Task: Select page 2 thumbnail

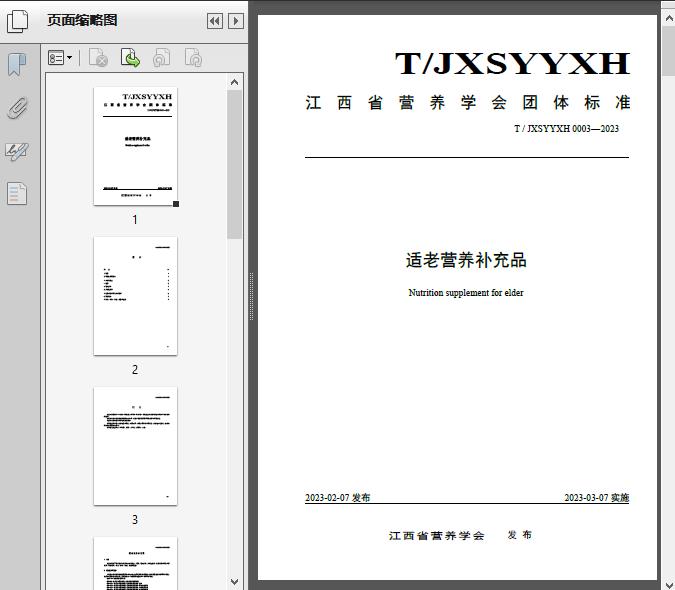Action: tap(135, 296)
